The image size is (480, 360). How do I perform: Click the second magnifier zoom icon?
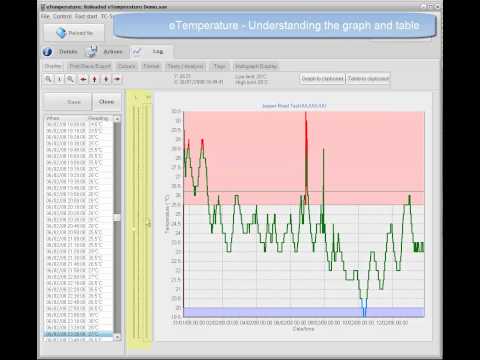click(70, 79)
